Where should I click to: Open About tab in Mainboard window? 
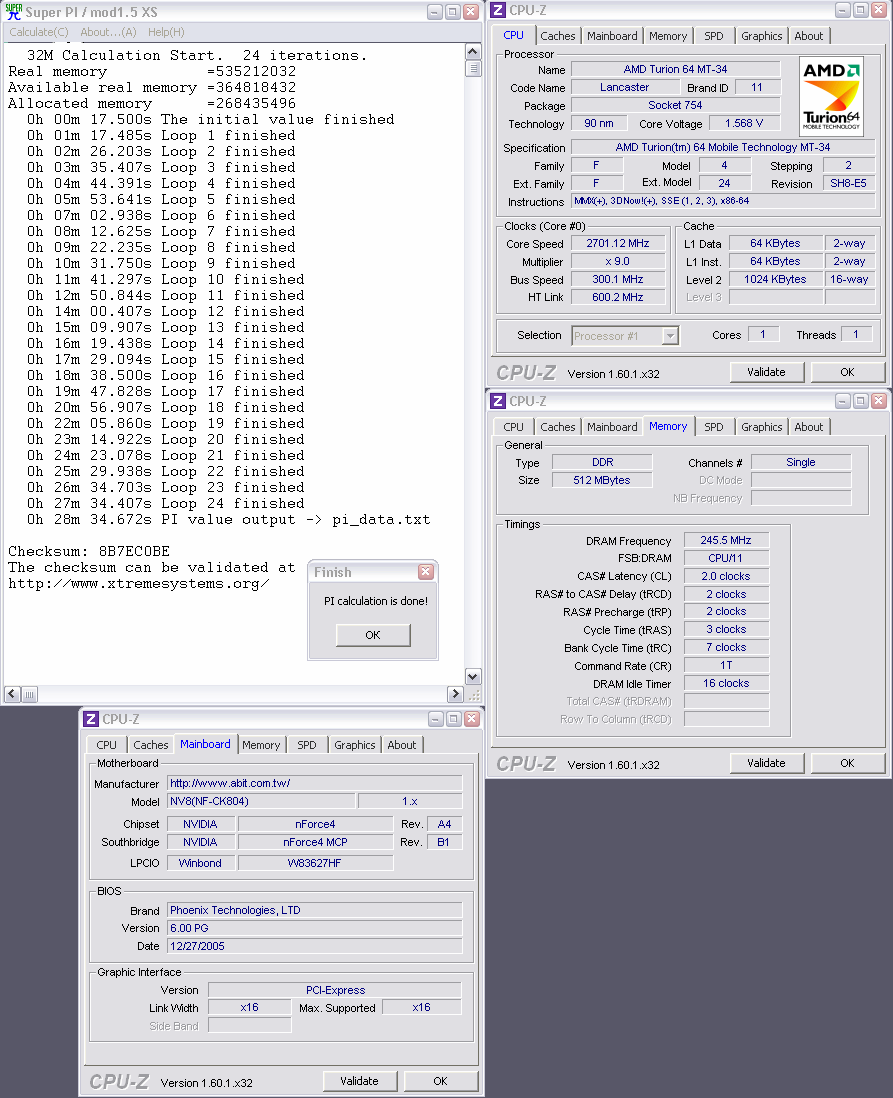point(401,745)
